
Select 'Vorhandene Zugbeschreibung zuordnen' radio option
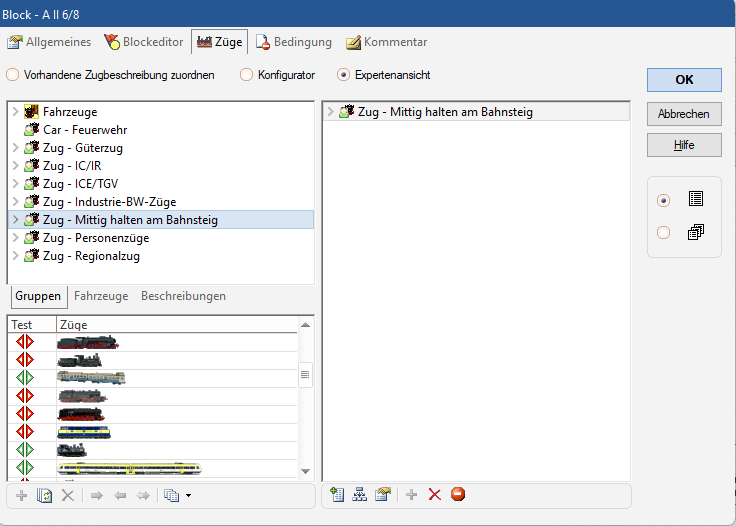(x=13, y=75)
